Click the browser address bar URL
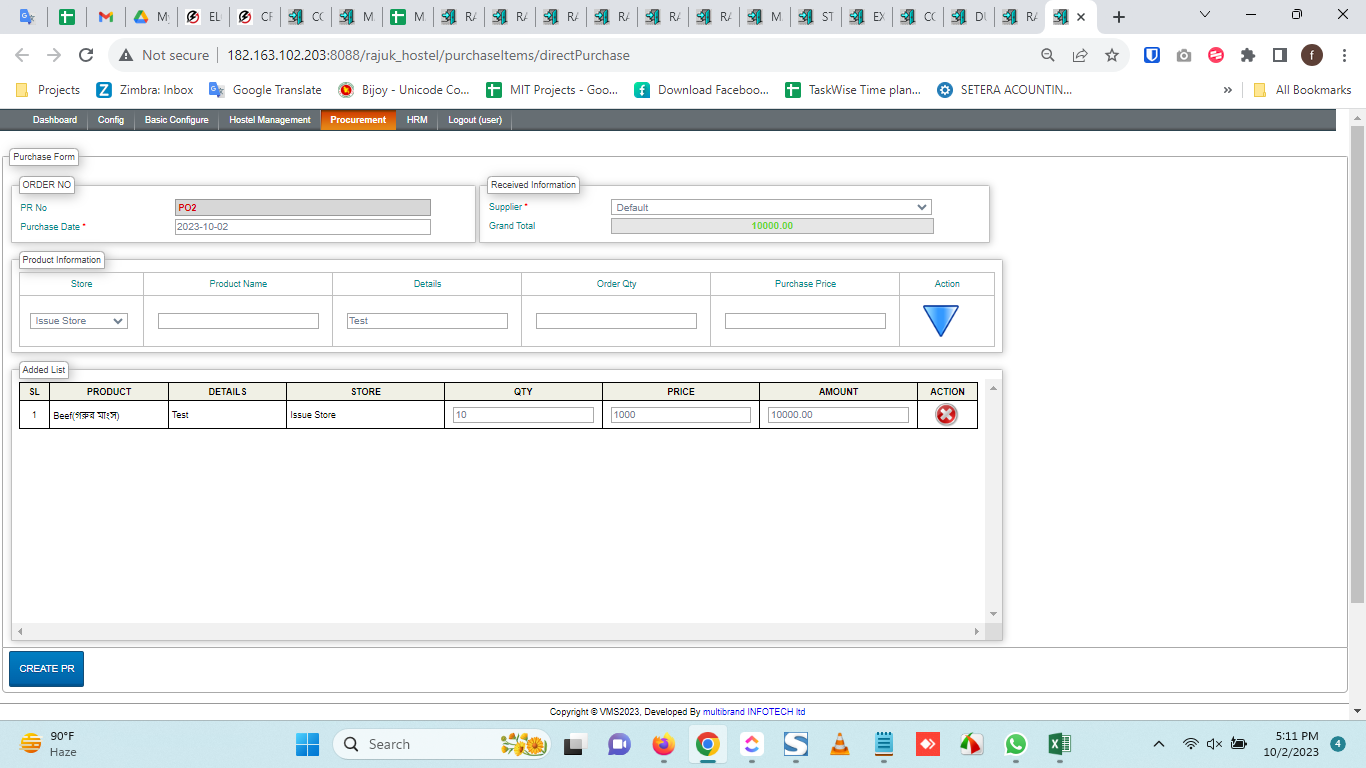 pyautogui.click(x=428, y=55)
